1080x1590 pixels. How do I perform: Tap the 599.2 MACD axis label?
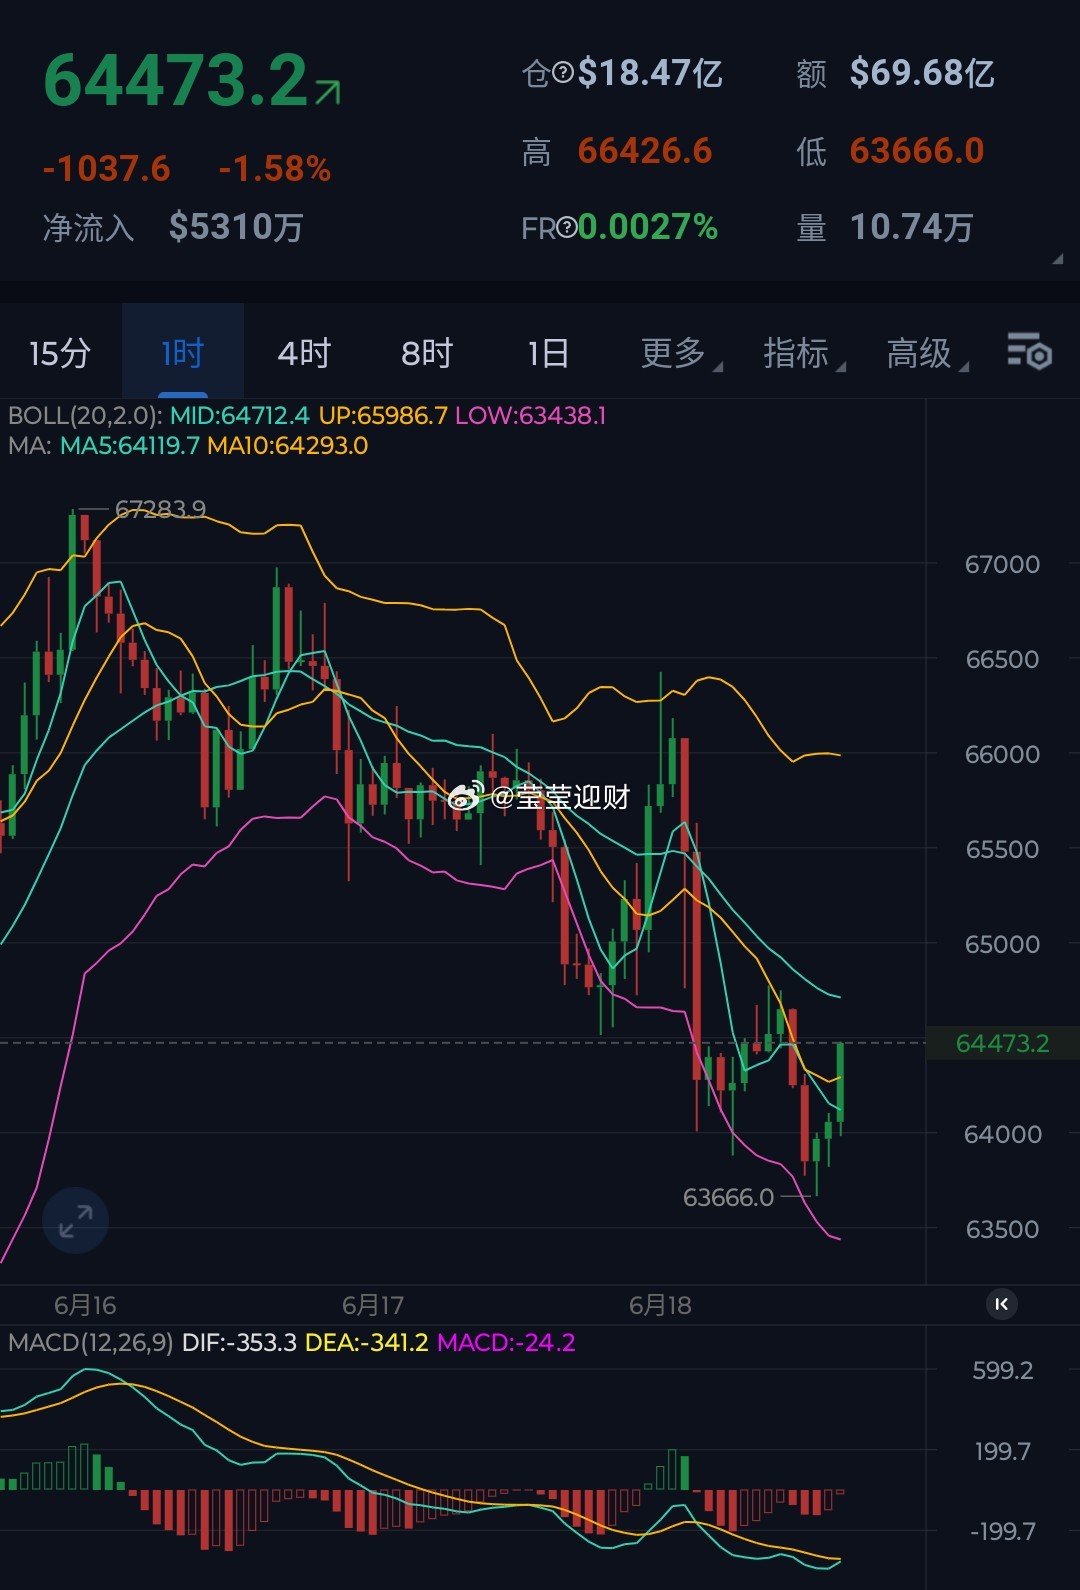tap(1003, 1370)
